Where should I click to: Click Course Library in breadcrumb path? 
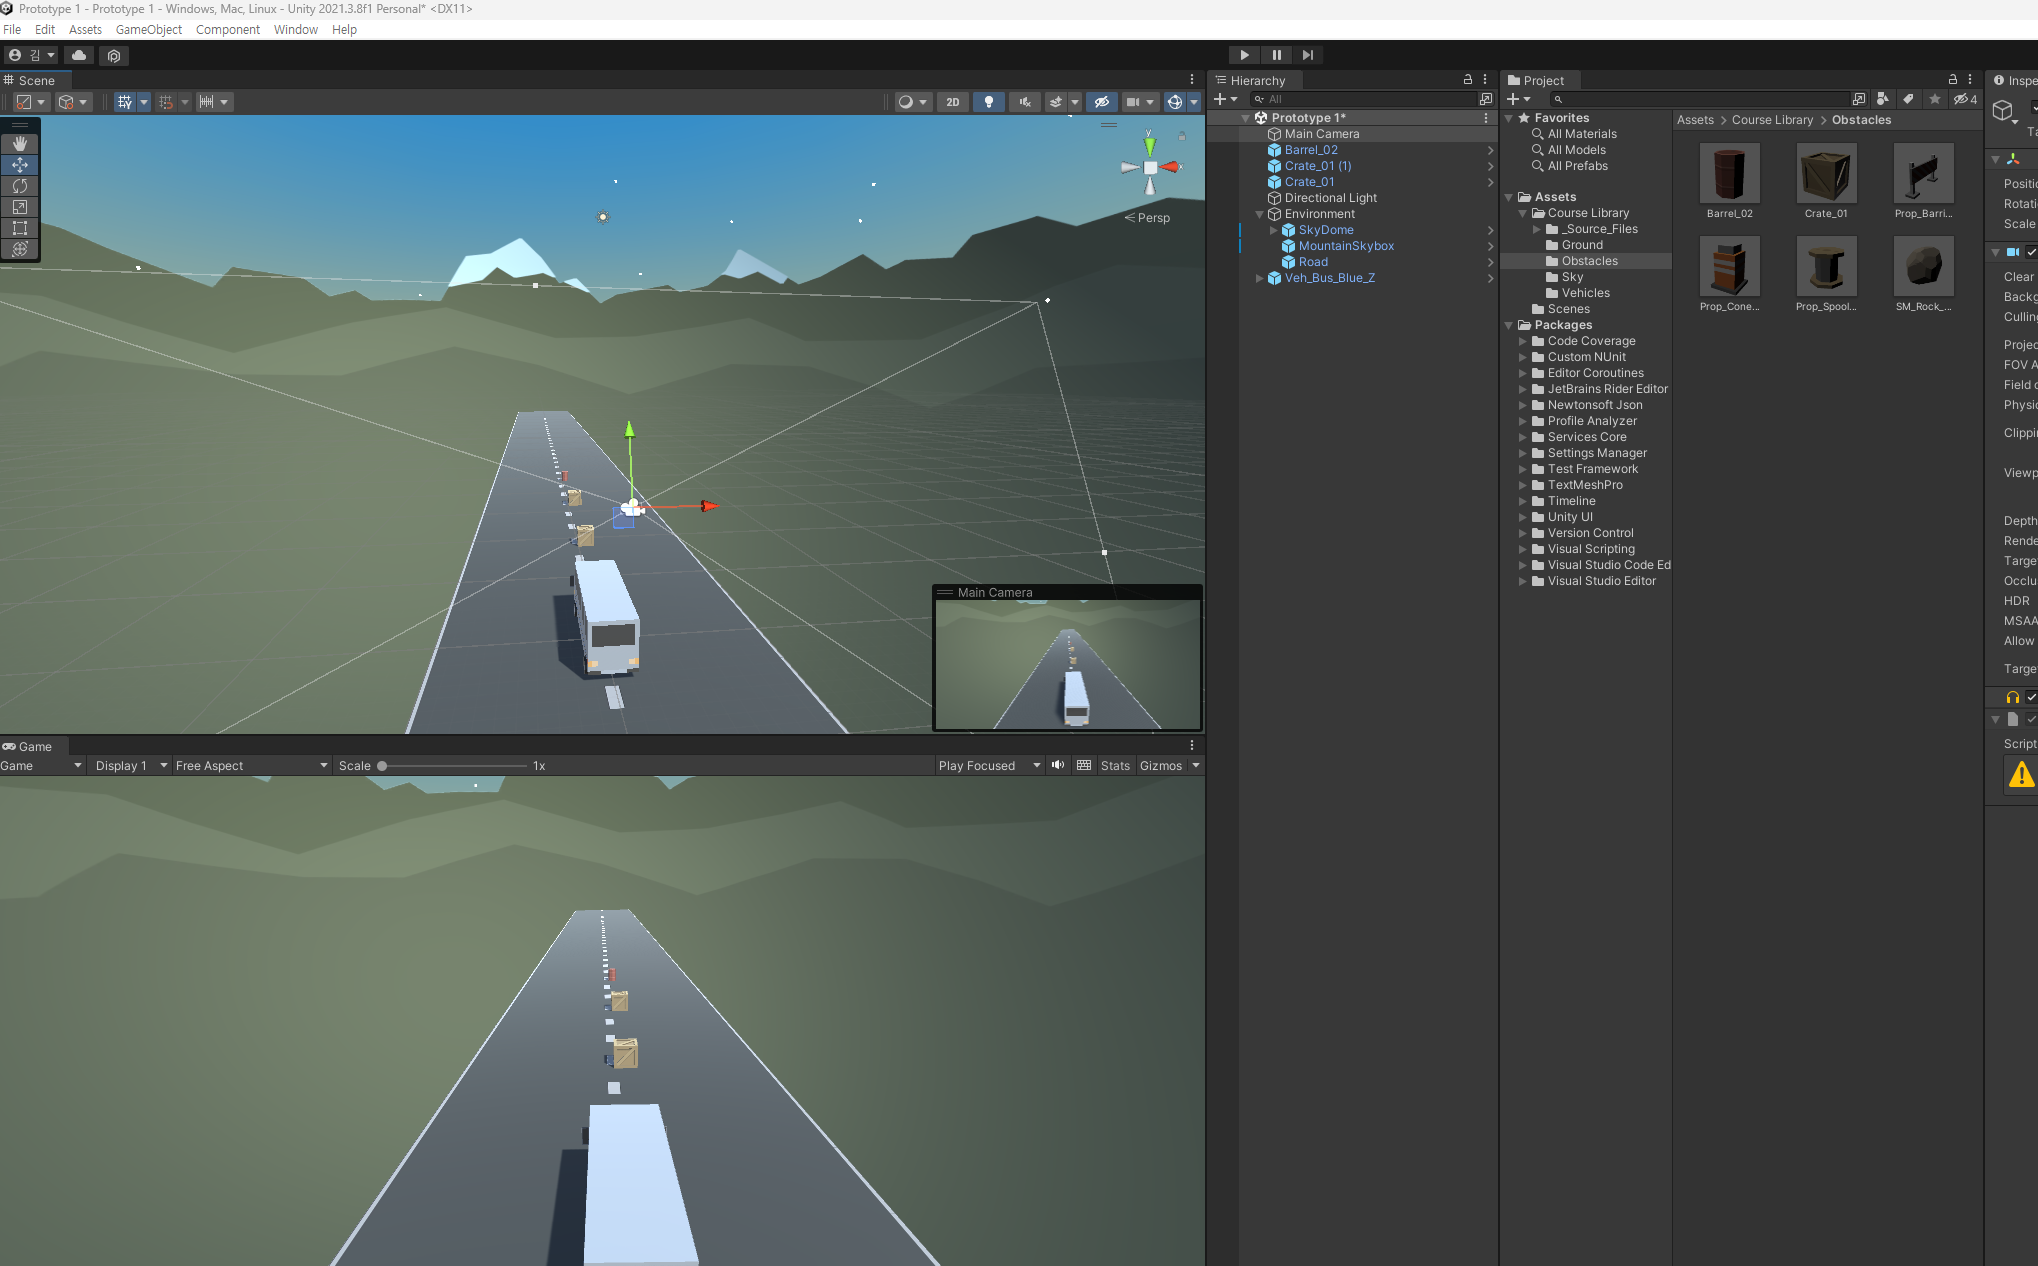tap(1771, 120)
